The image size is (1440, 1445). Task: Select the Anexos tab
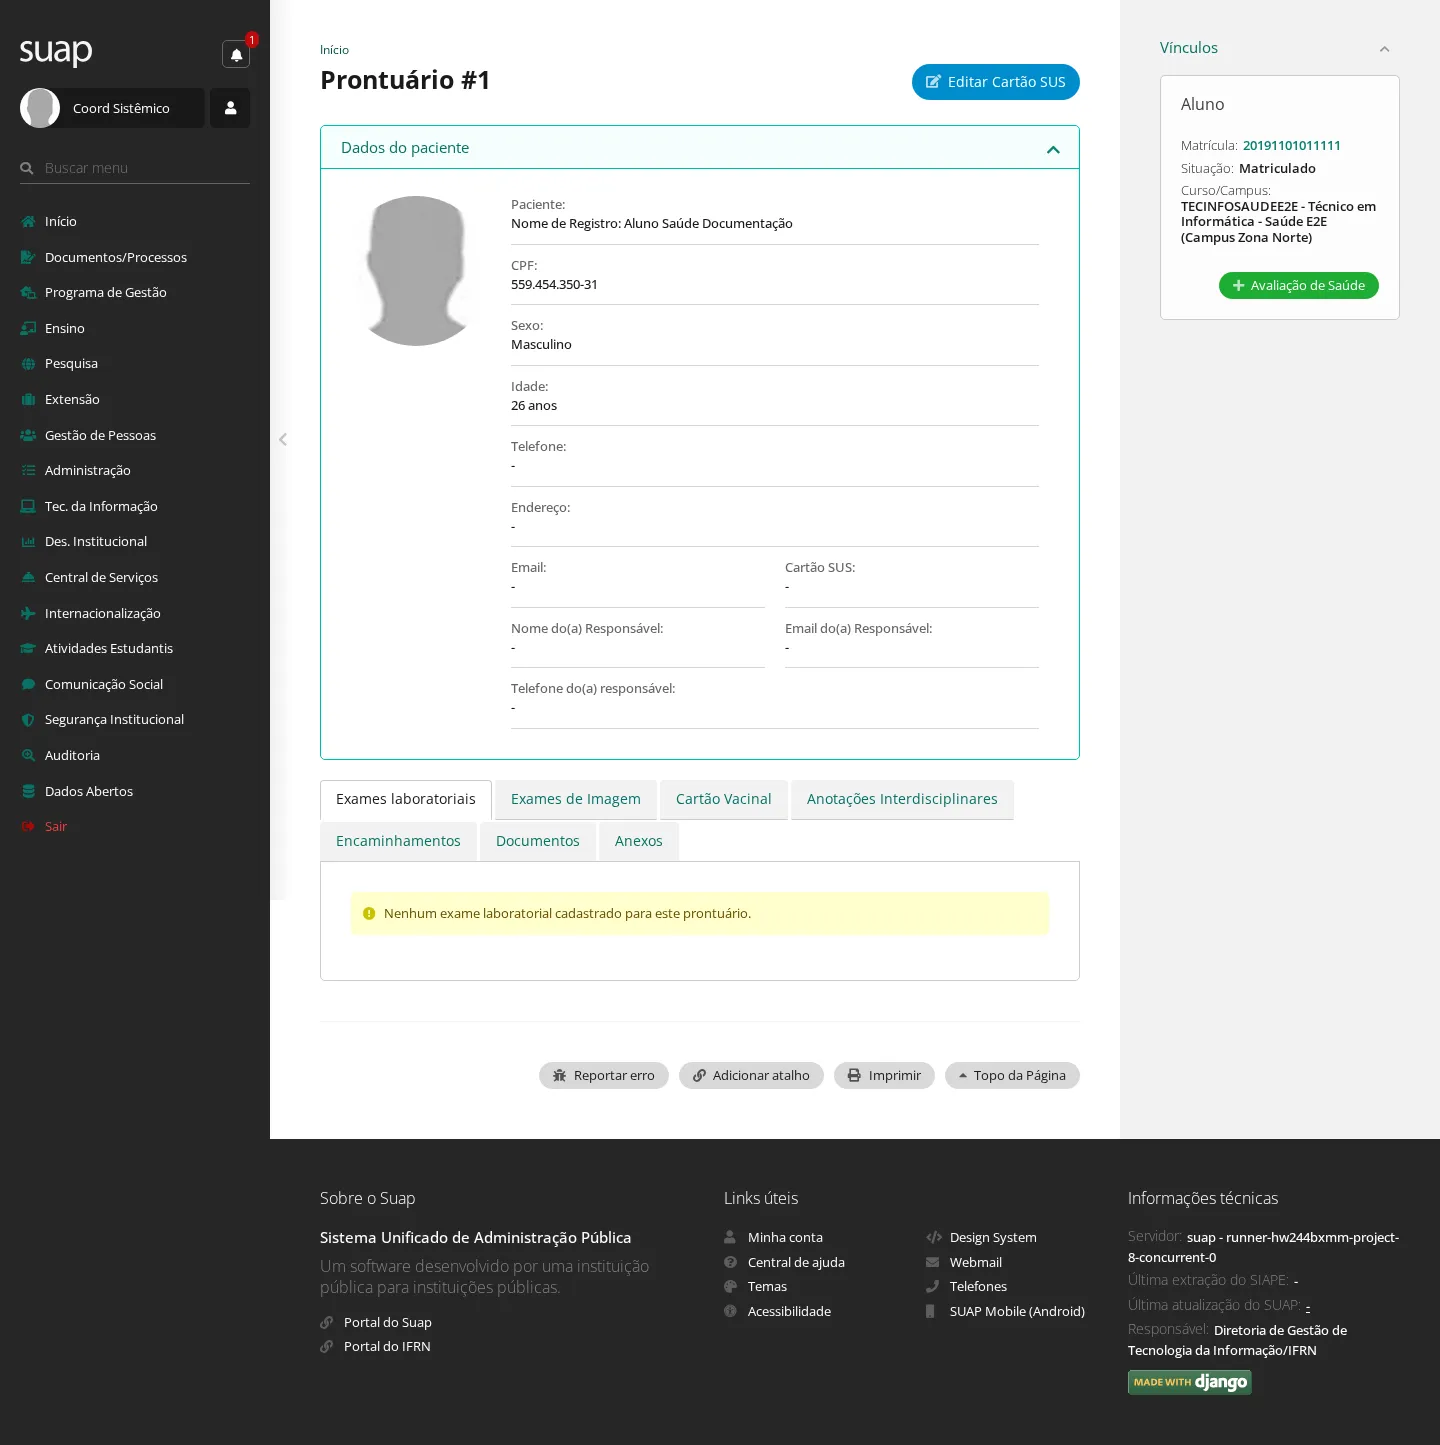pos(639,842)
